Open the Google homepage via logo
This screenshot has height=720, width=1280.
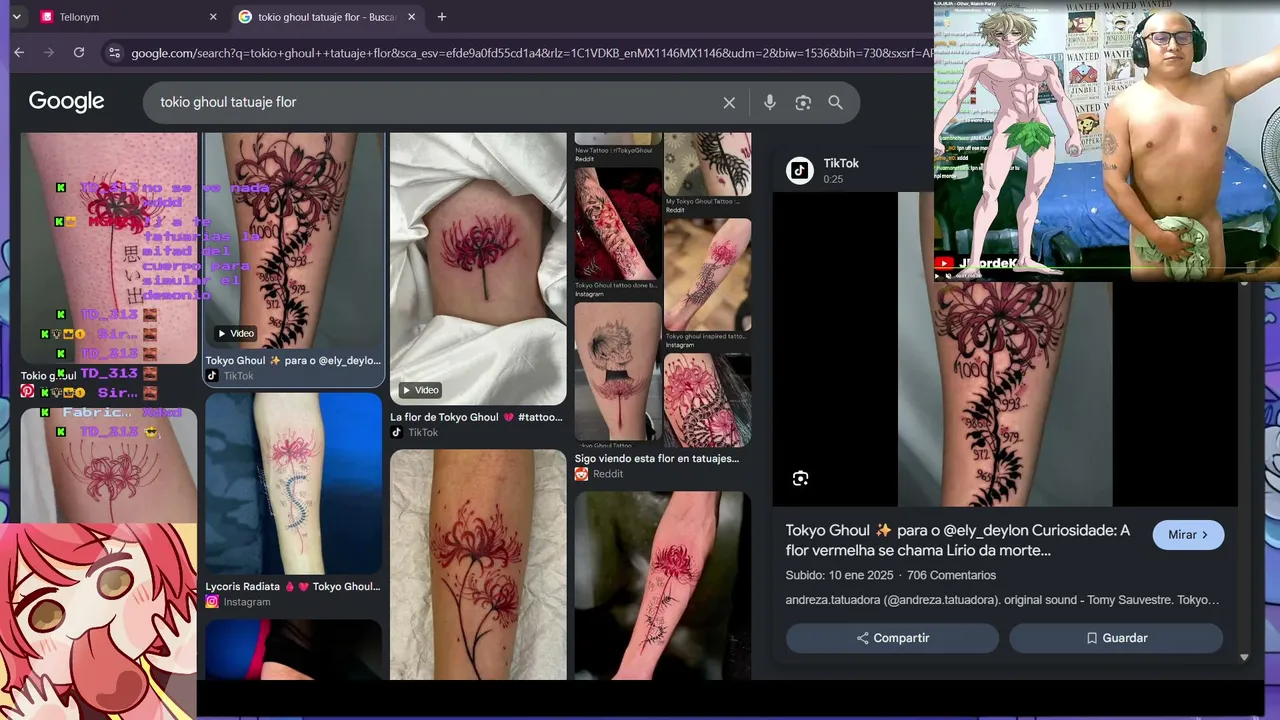click(x=66, y=101)
